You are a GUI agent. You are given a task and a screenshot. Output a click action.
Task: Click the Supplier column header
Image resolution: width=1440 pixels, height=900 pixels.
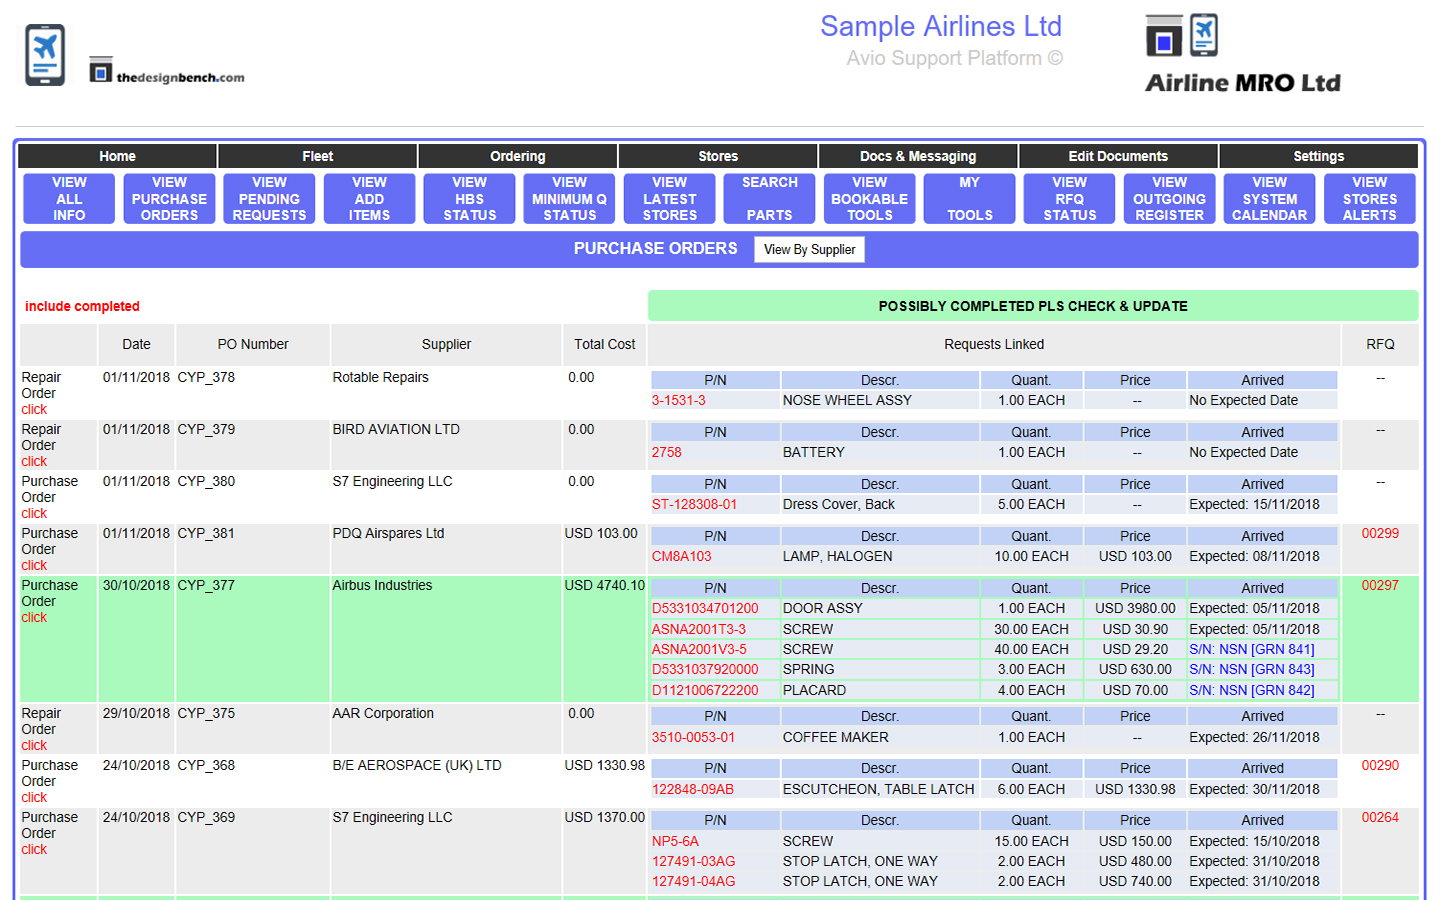[446, 344]
